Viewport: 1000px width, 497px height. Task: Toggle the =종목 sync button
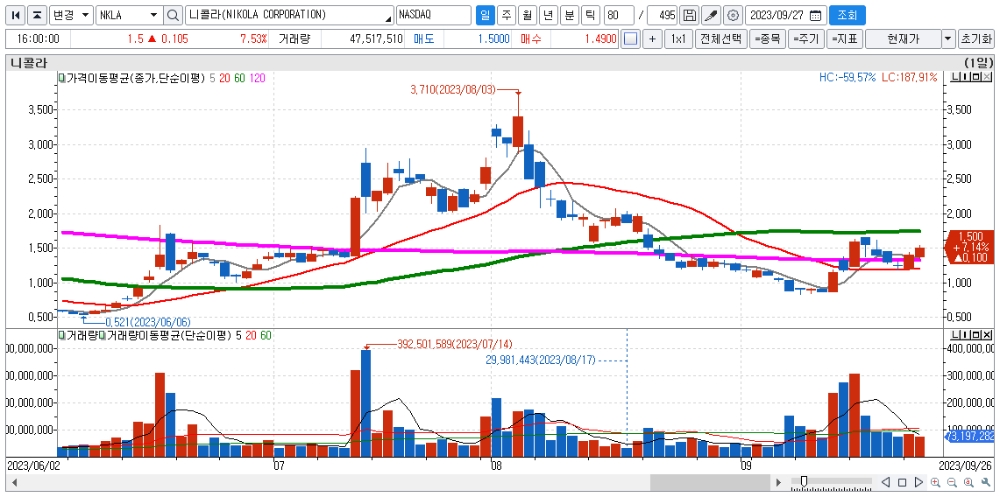(x=767, y=39)
